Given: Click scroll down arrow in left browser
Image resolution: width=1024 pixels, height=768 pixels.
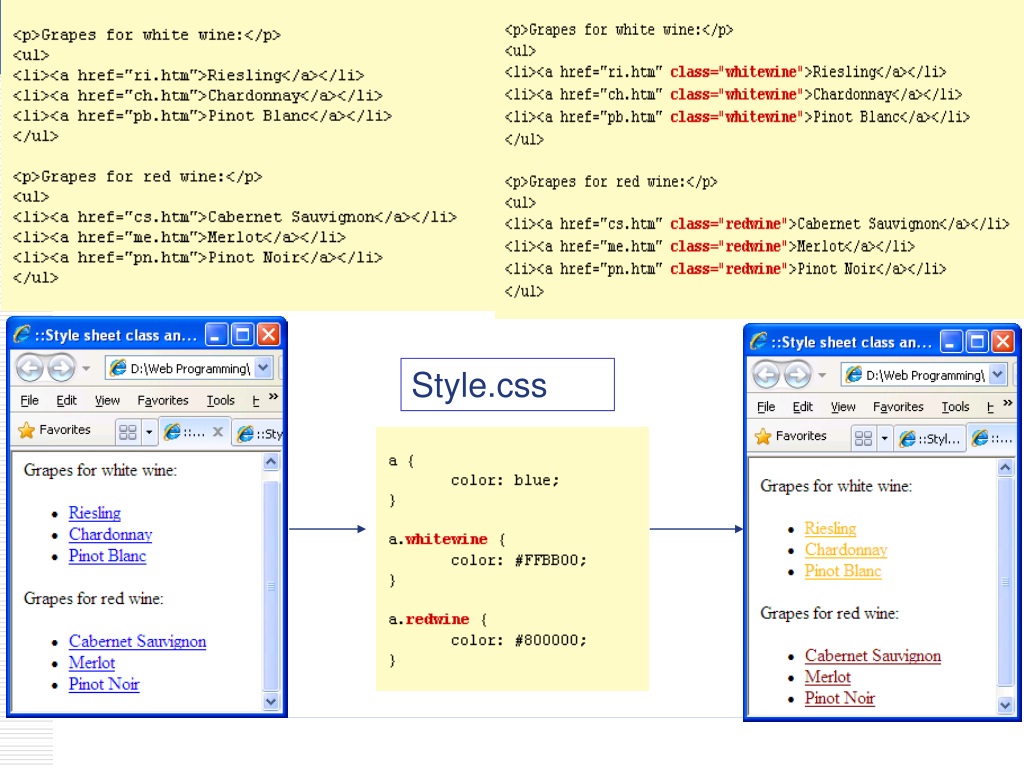Looking at the screenshot, I should (271, 702).
